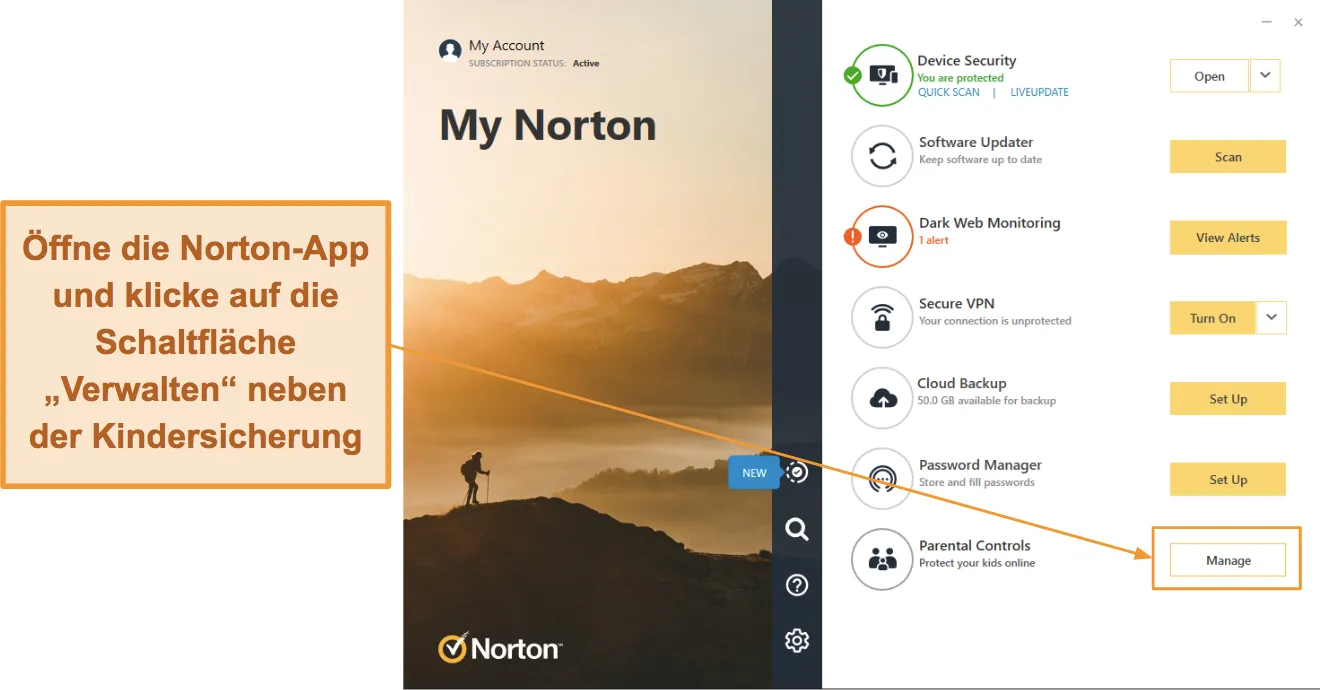Open the settings gear icon
1320x690 pixels.
pos(797,641)
